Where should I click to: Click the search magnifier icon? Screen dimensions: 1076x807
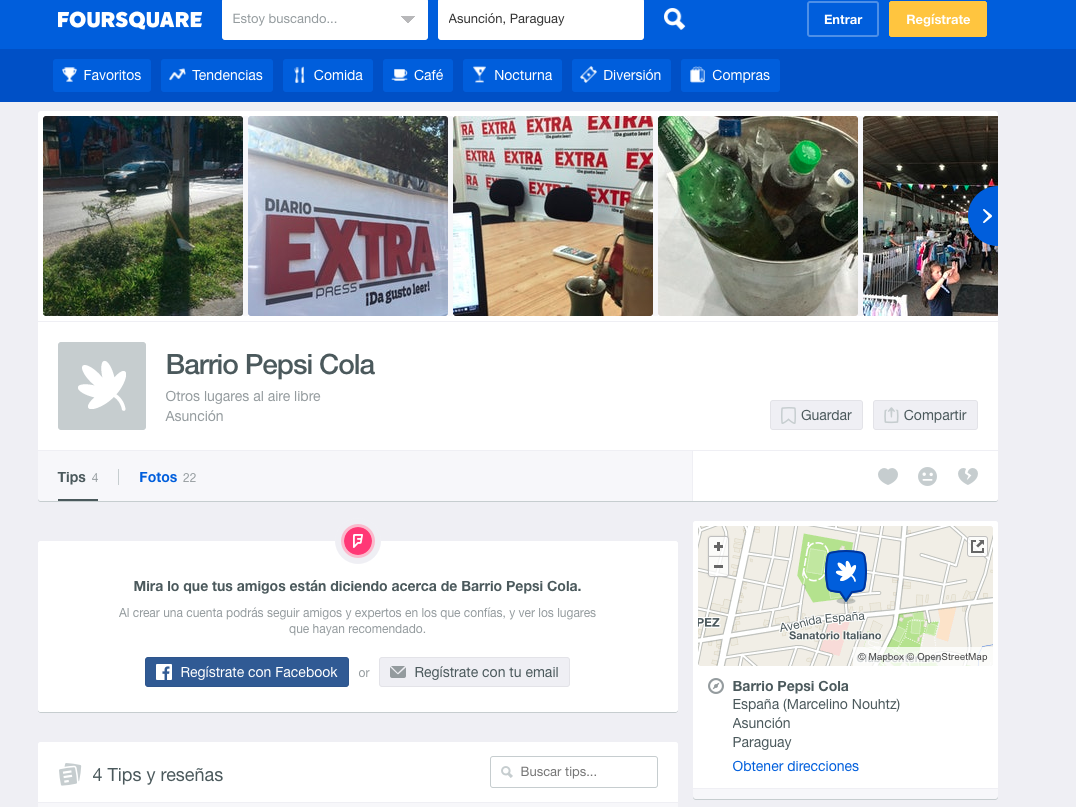pos(674,19)
